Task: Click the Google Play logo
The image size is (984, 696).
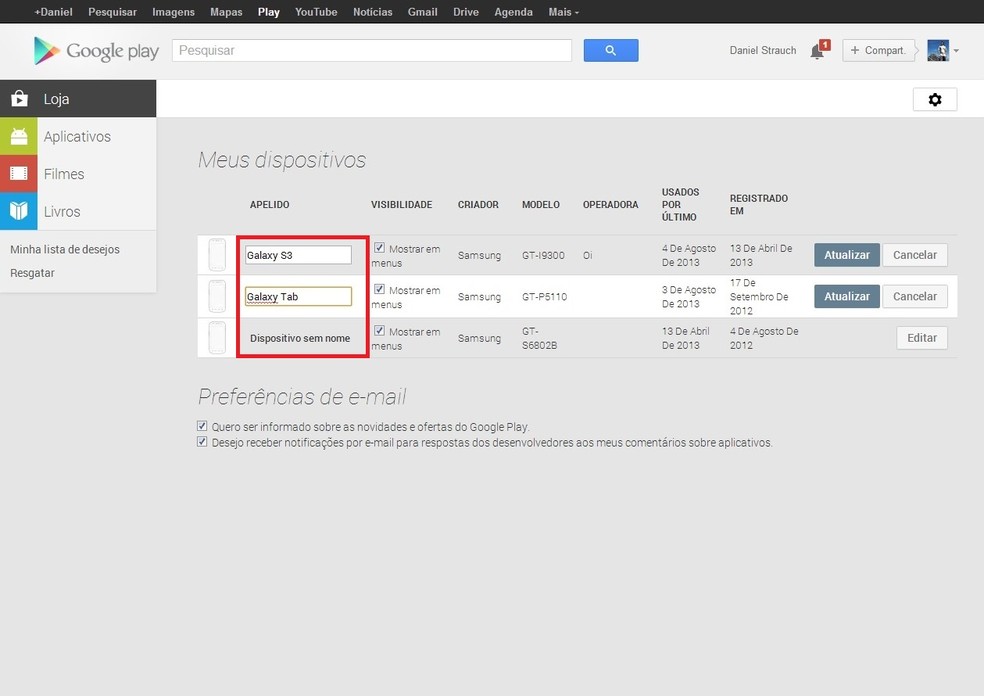Action: [x=96, y=51]
